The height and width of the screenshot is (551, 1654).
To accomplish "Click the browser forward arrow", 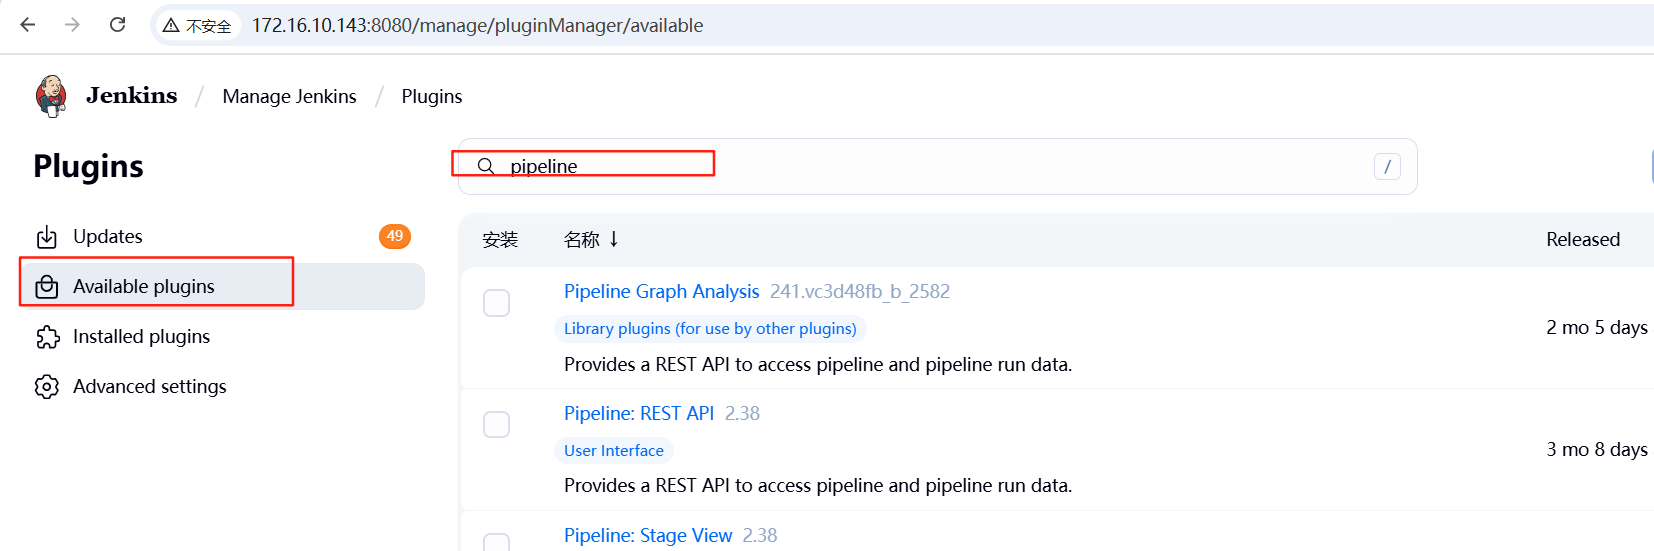I will pos(72,25).
